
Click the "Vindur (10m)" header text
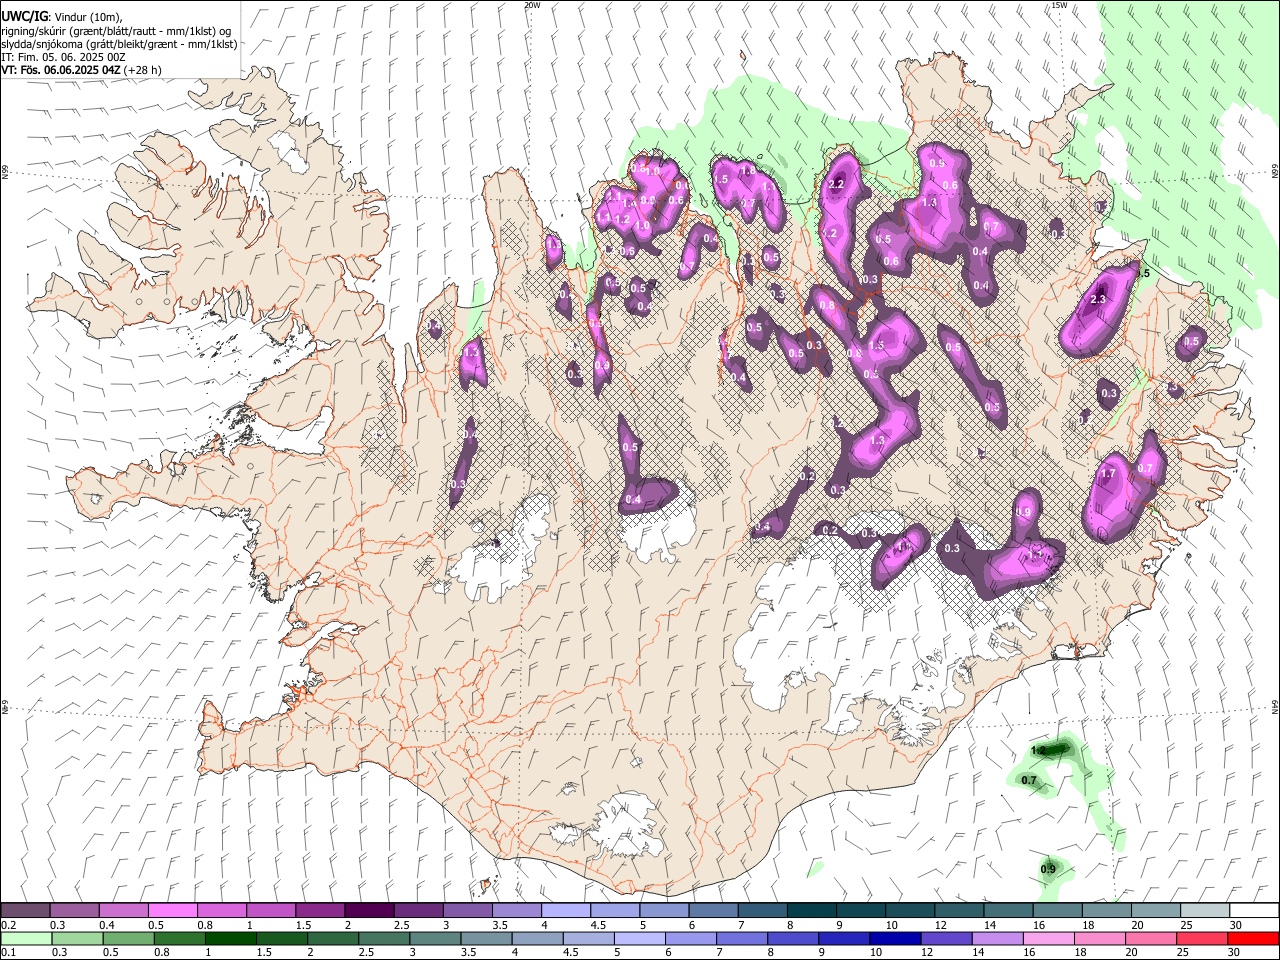(87, 17)
